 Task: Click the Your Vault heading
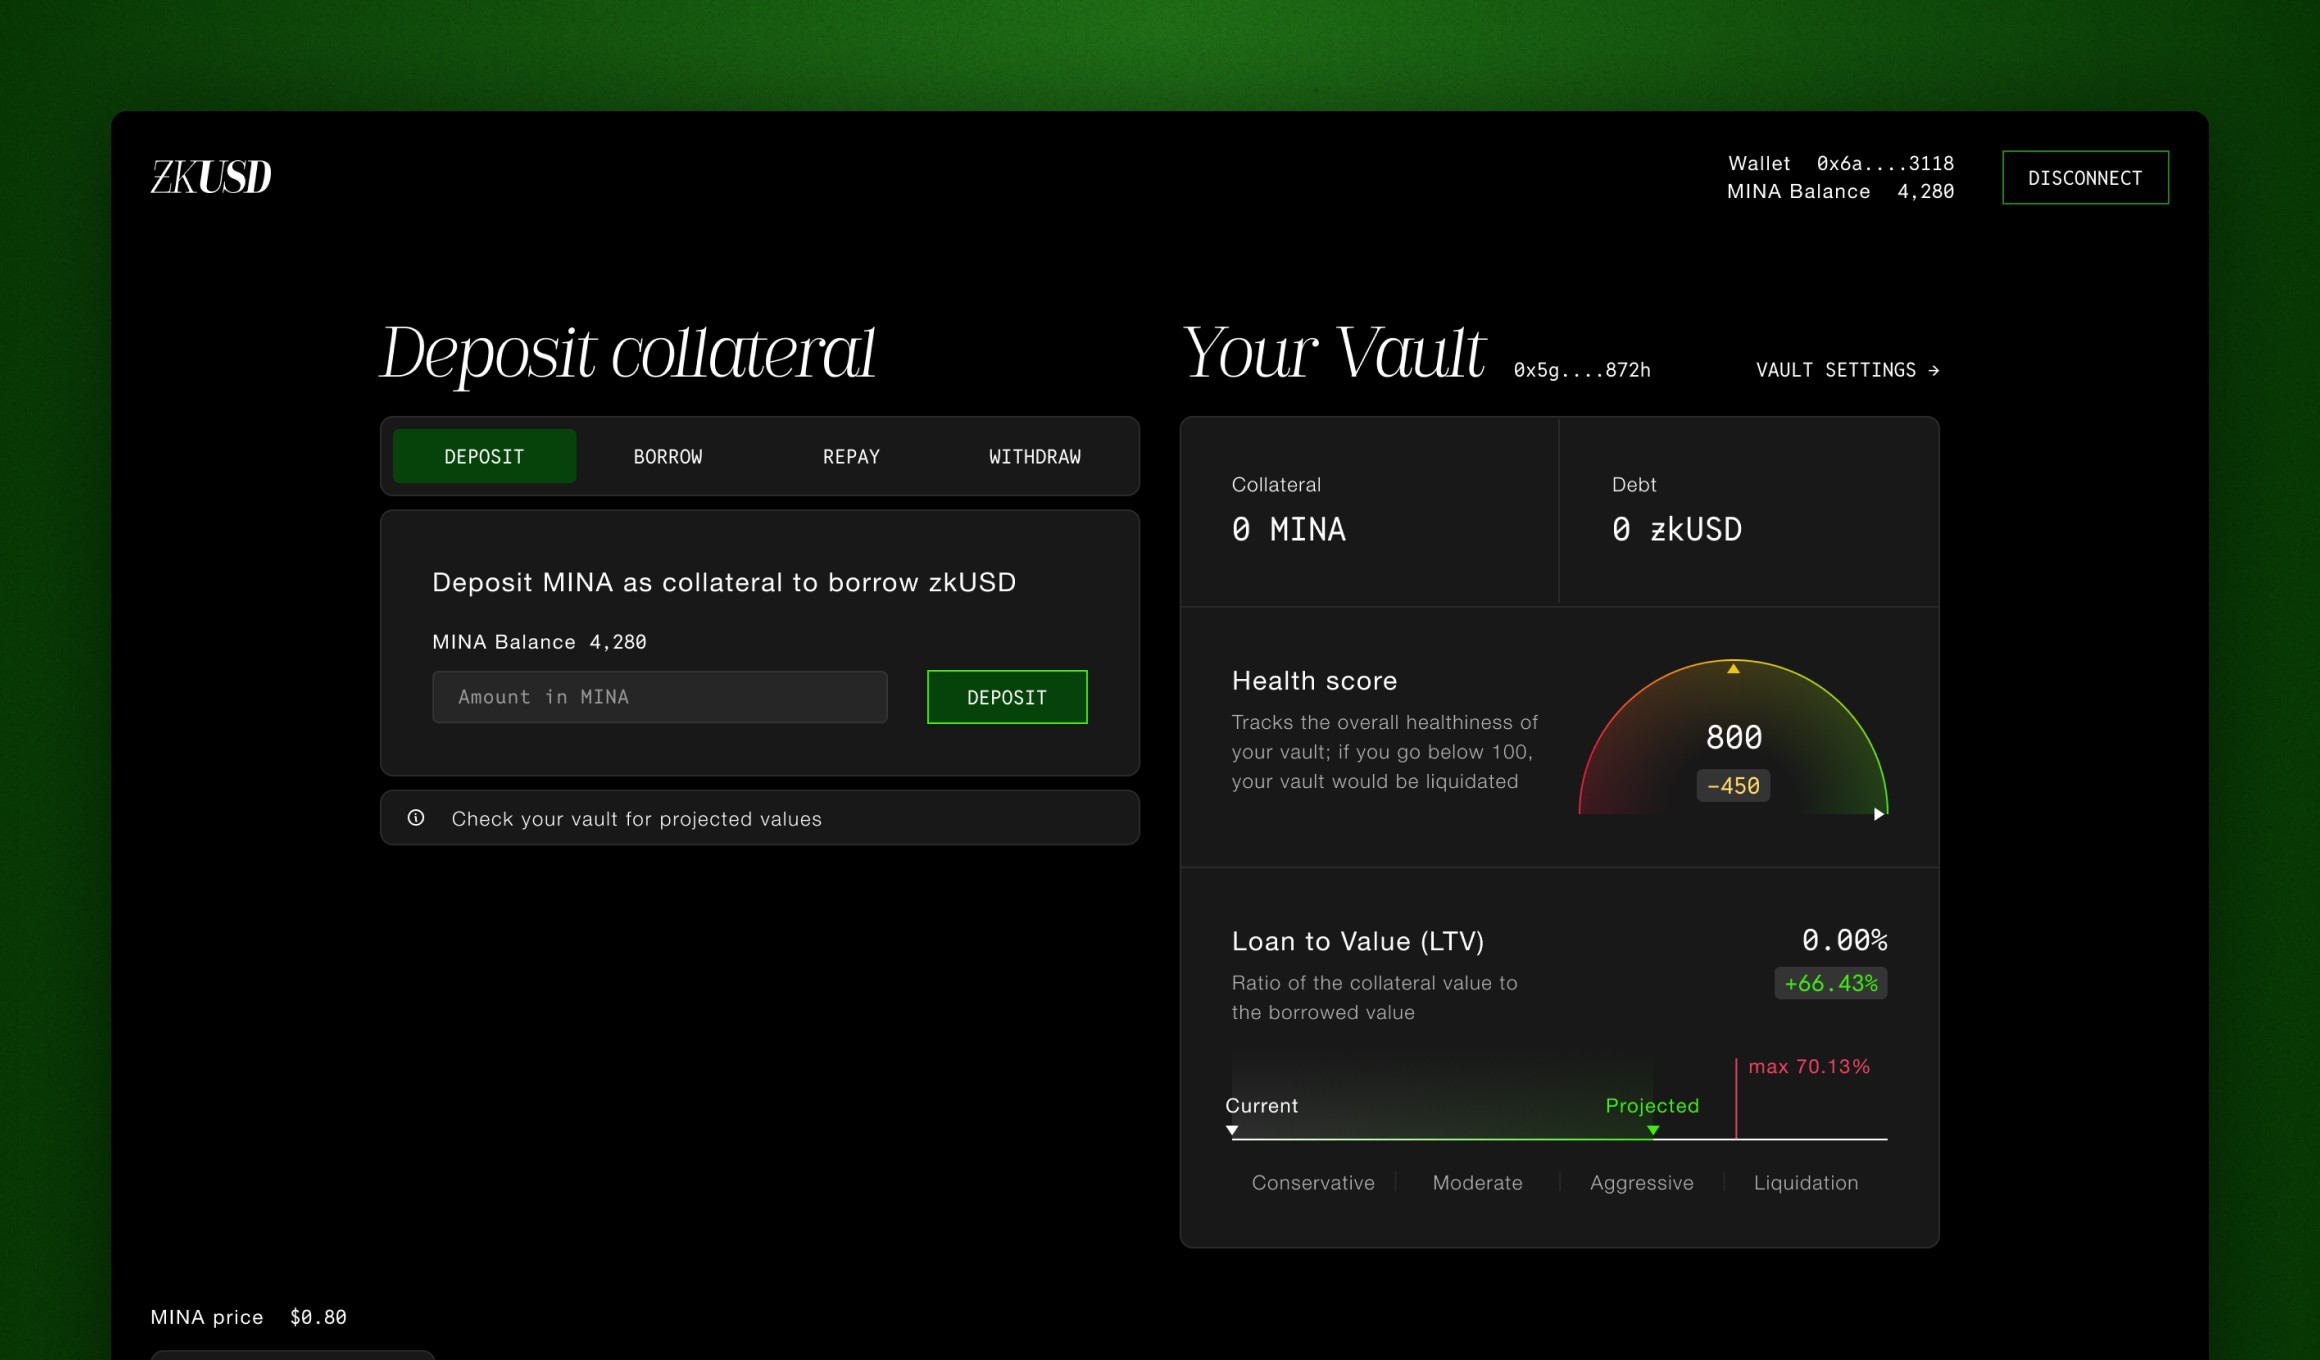pos(1334,354)
